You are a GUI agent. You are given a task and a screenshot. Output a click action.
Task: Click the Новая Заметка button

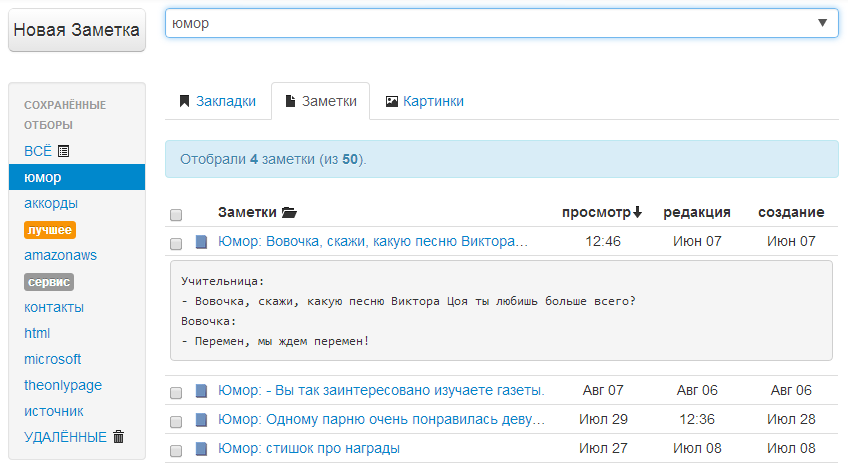(x=77, y=30)
